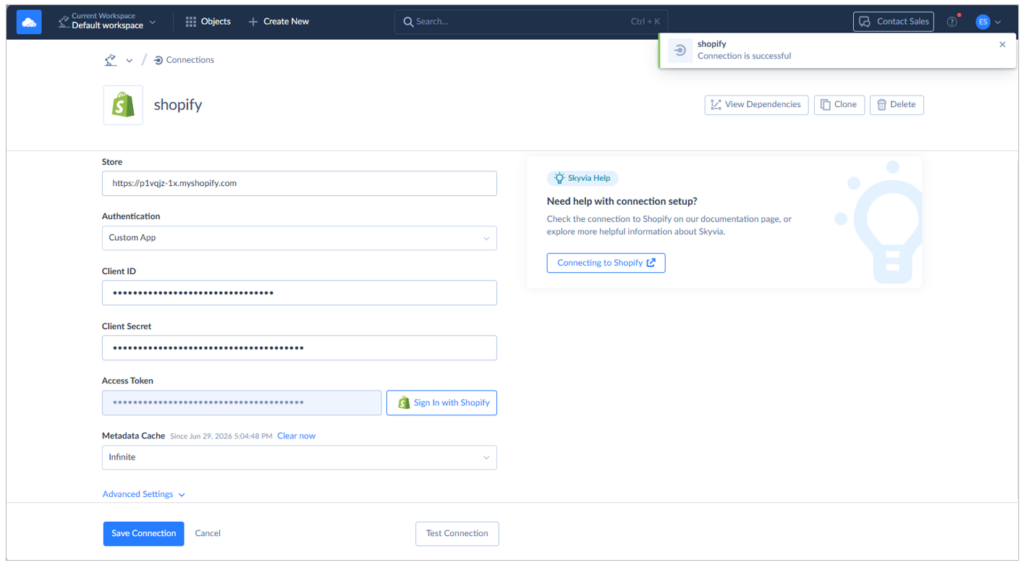1024x568 pixels.
Task: Click the metadata cache timestamp text
Action: [221, 436]
